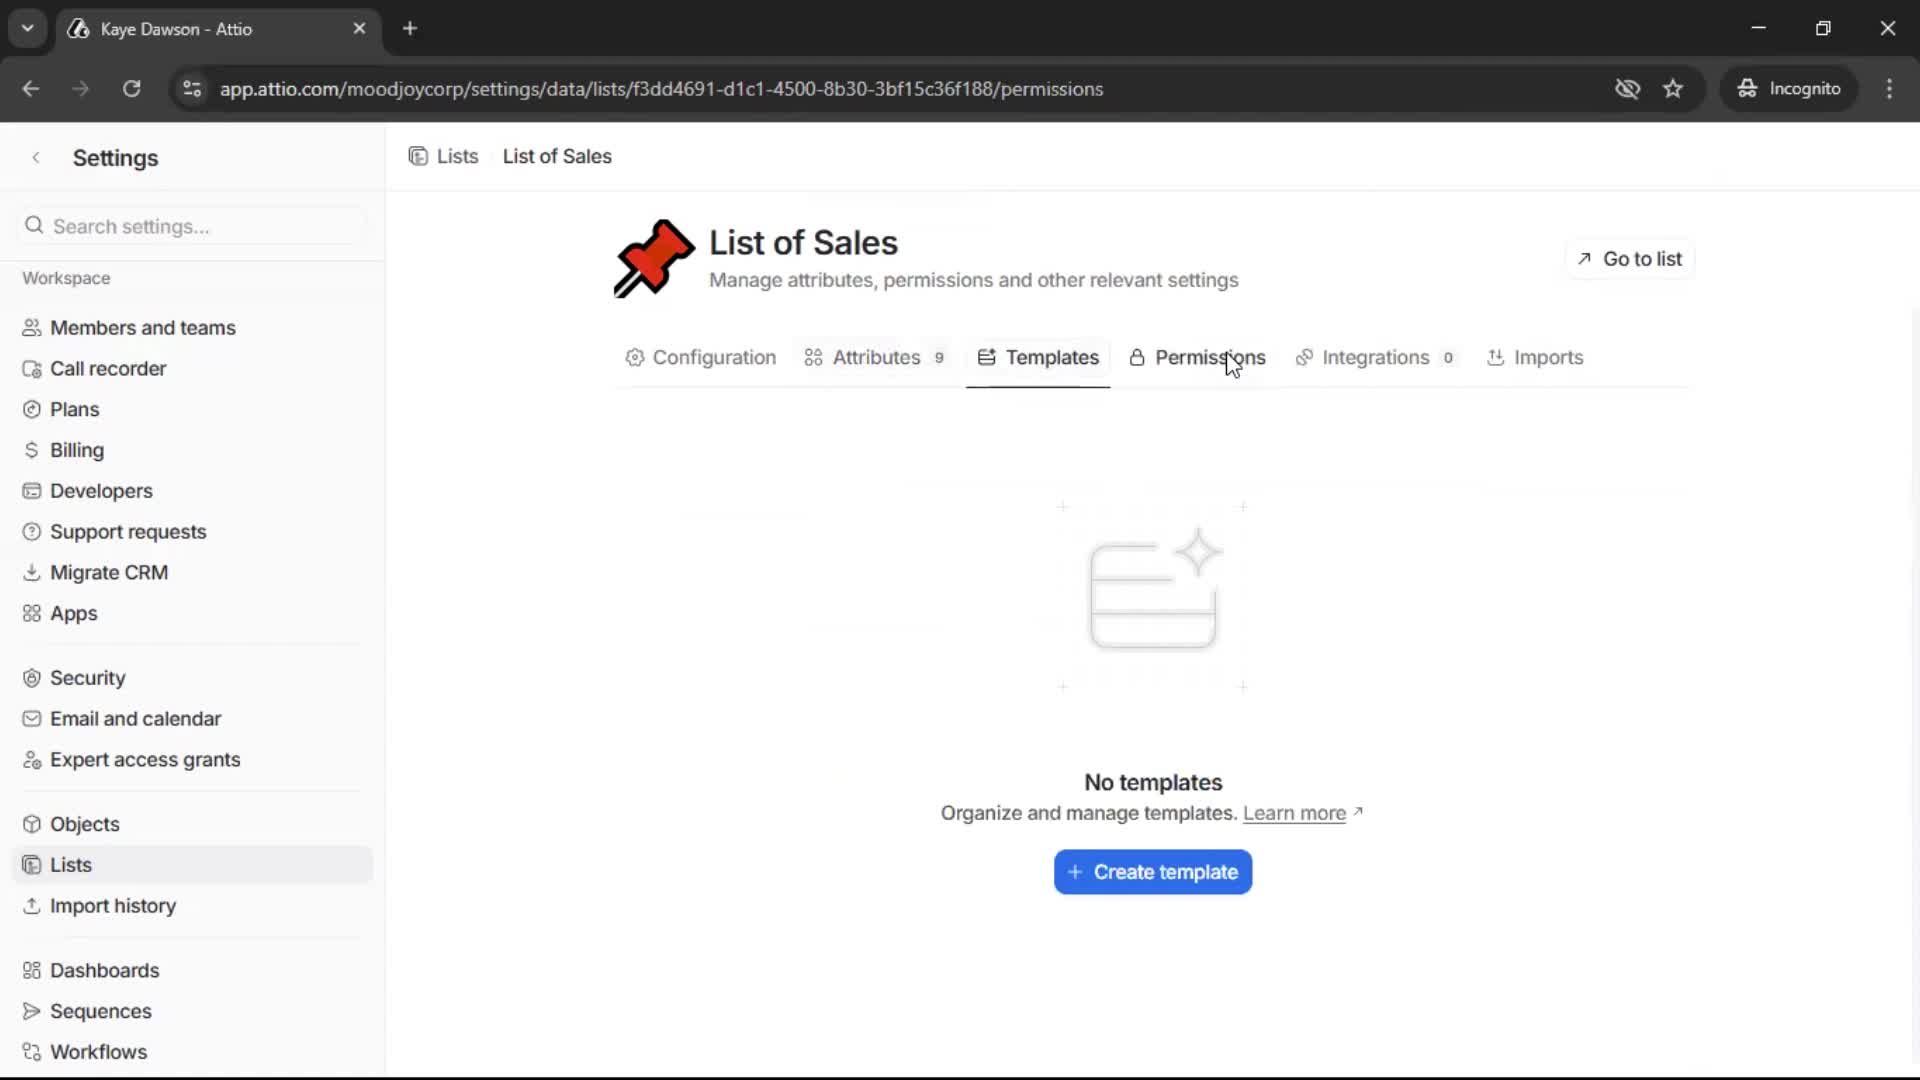Bookmark this page with the star icon
The width and height of the screenshot is (1920, 1080).
click(x=1673, y=88)
